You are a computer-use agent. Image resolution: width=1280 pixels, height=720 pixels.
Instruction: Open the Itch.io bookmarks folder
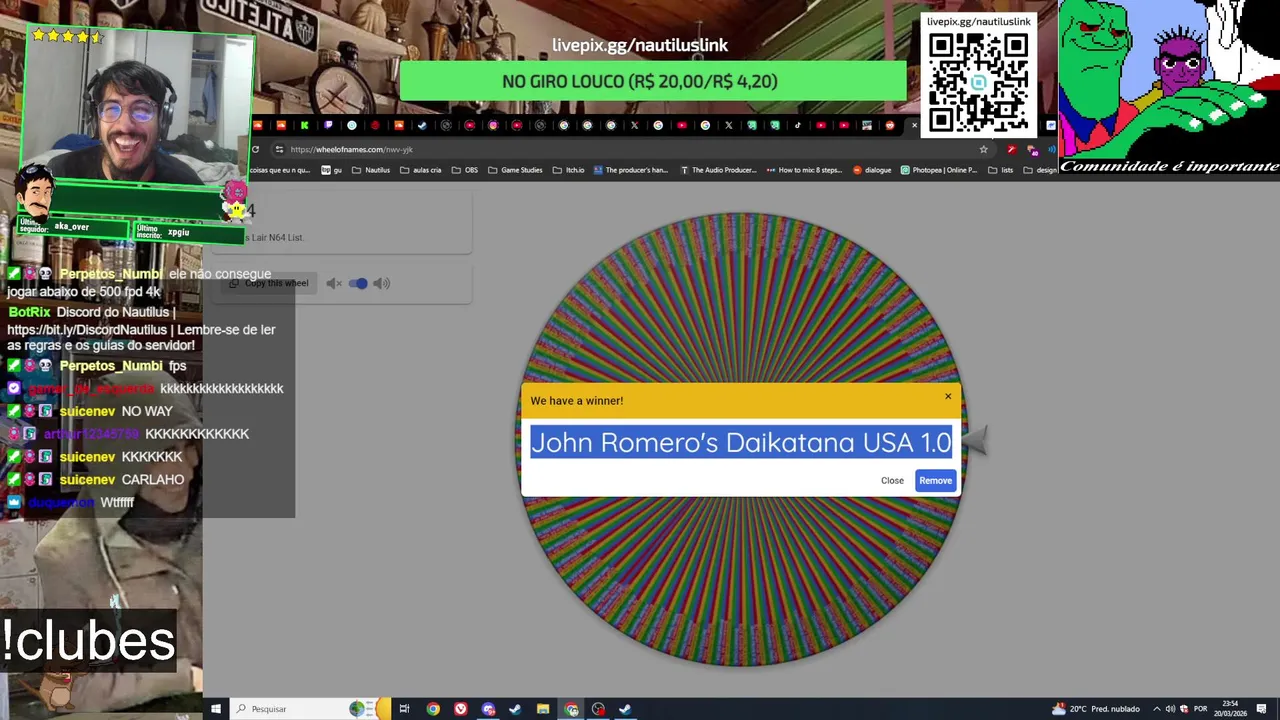568,170
